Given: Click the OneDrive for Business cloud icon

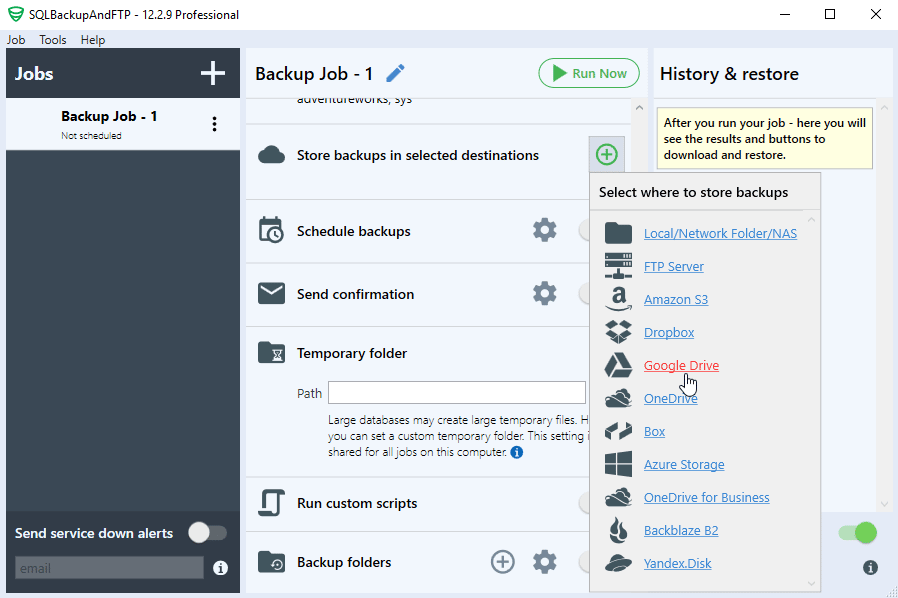Looking at the screenshot, I should point(618,497).
